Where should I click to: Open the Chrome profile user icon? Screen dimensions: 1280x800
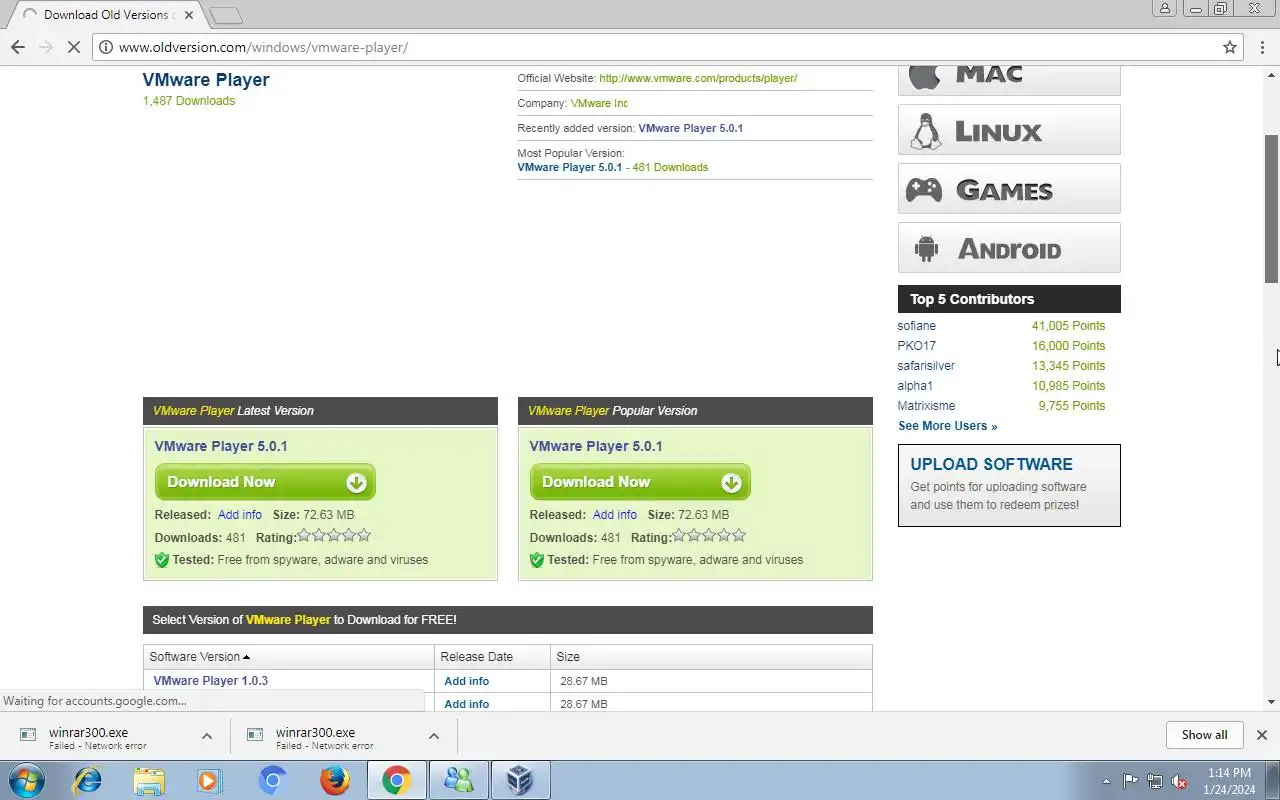pyautogui.click(x=1165, y=9)
